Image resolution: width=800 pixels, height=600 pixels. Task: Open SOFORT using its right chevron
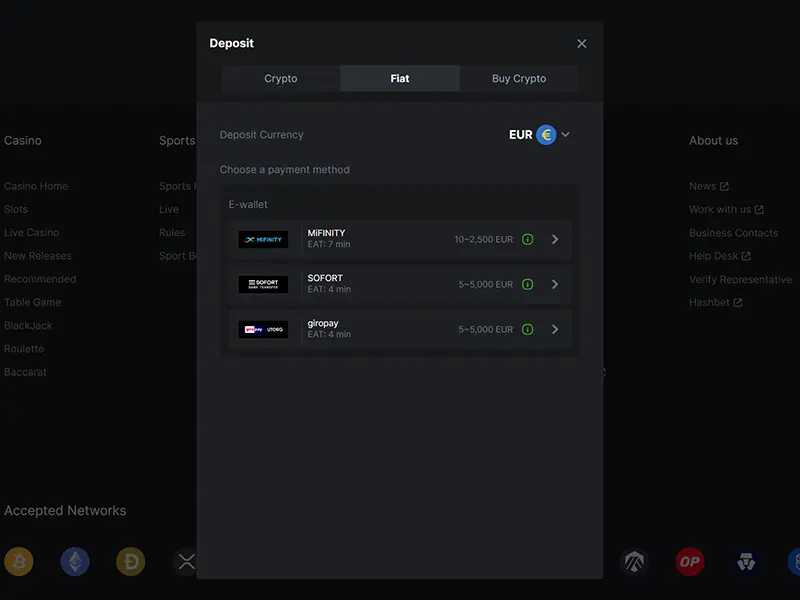(x=555, y=284)
